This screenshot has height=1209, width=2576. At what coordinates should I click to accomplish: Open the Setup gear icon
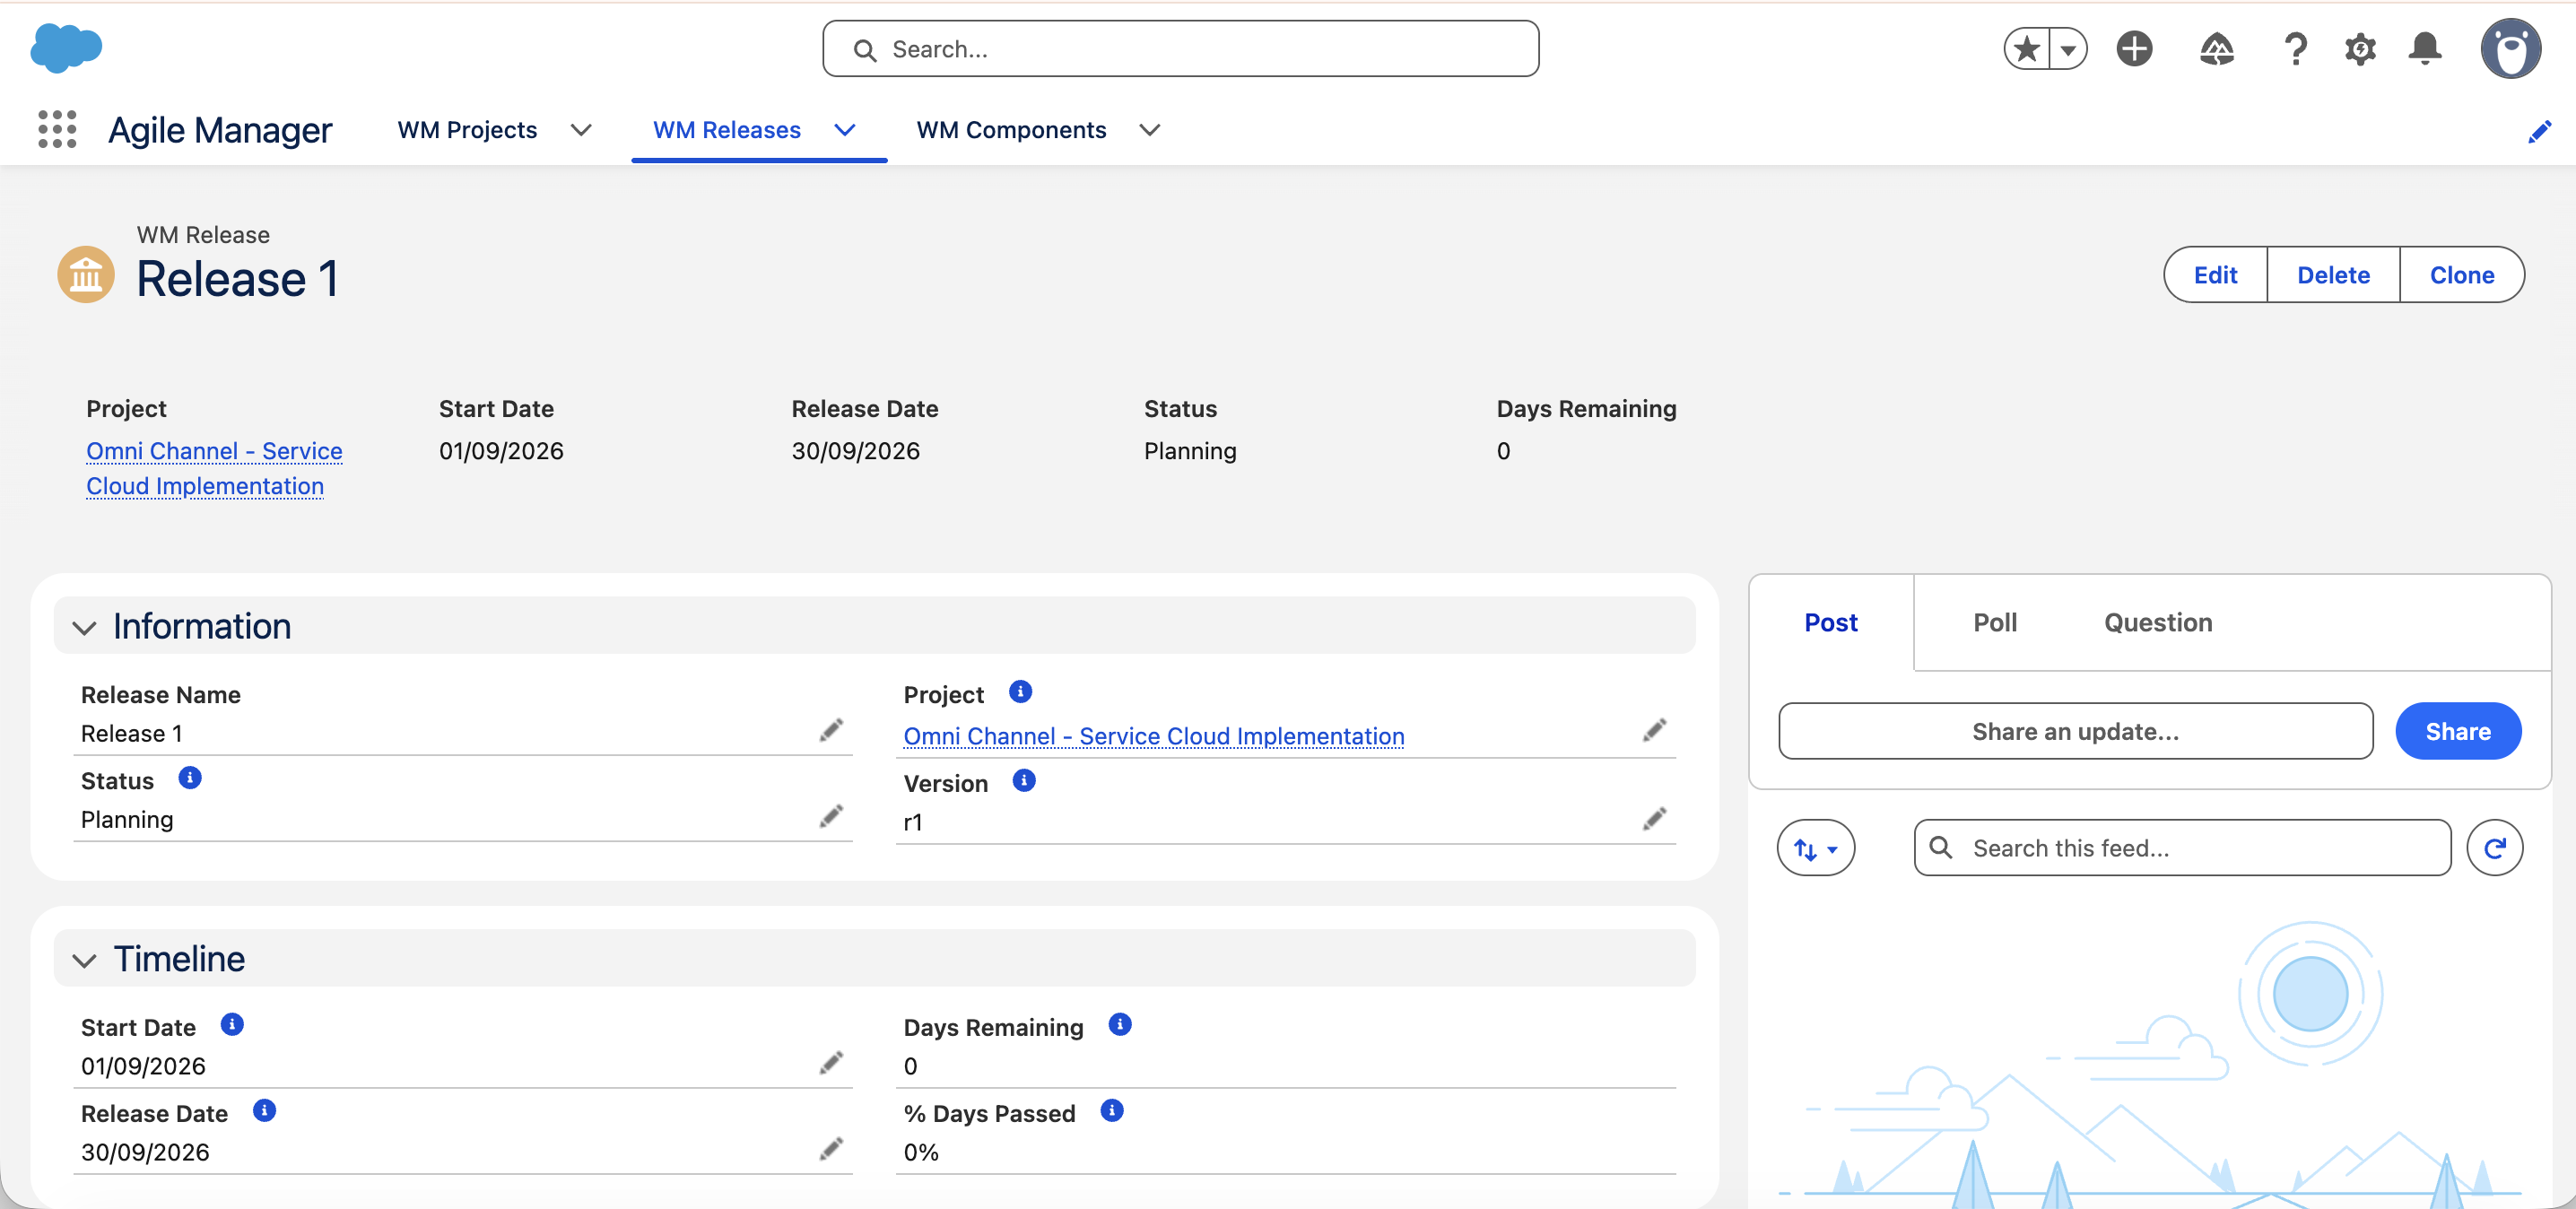[2360, 49]
